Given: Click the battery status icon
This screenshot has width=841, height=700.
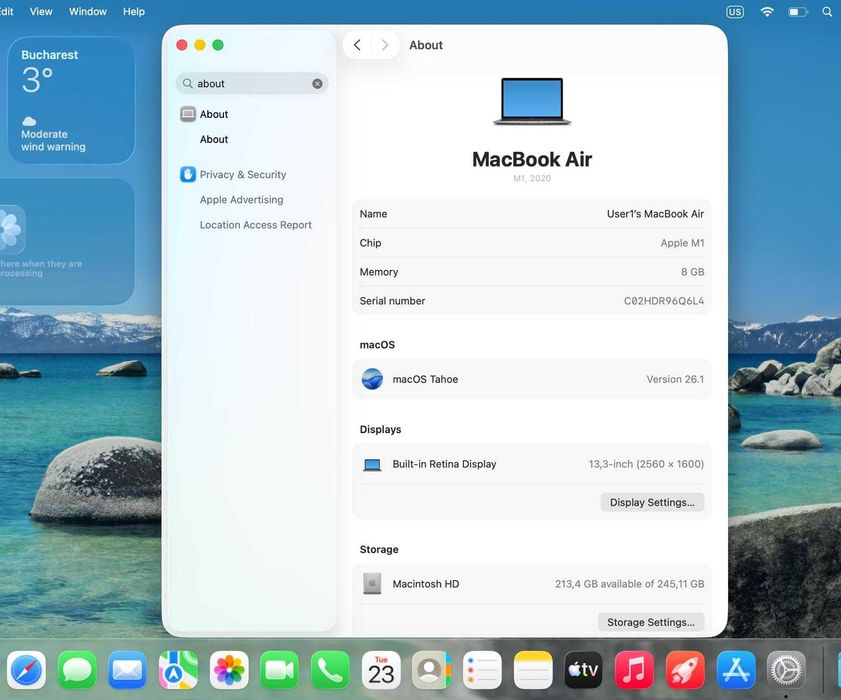Looking at the screenshot, I should click(798, 11).
